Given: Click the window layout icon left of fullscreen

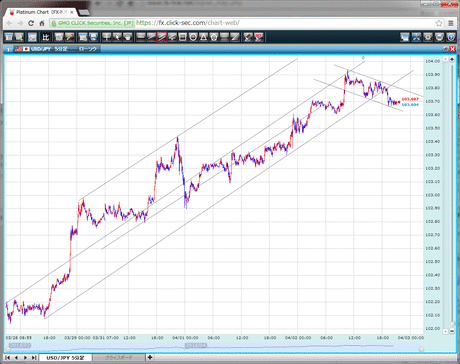Looking at the screenshot, I should coord(405,37).
